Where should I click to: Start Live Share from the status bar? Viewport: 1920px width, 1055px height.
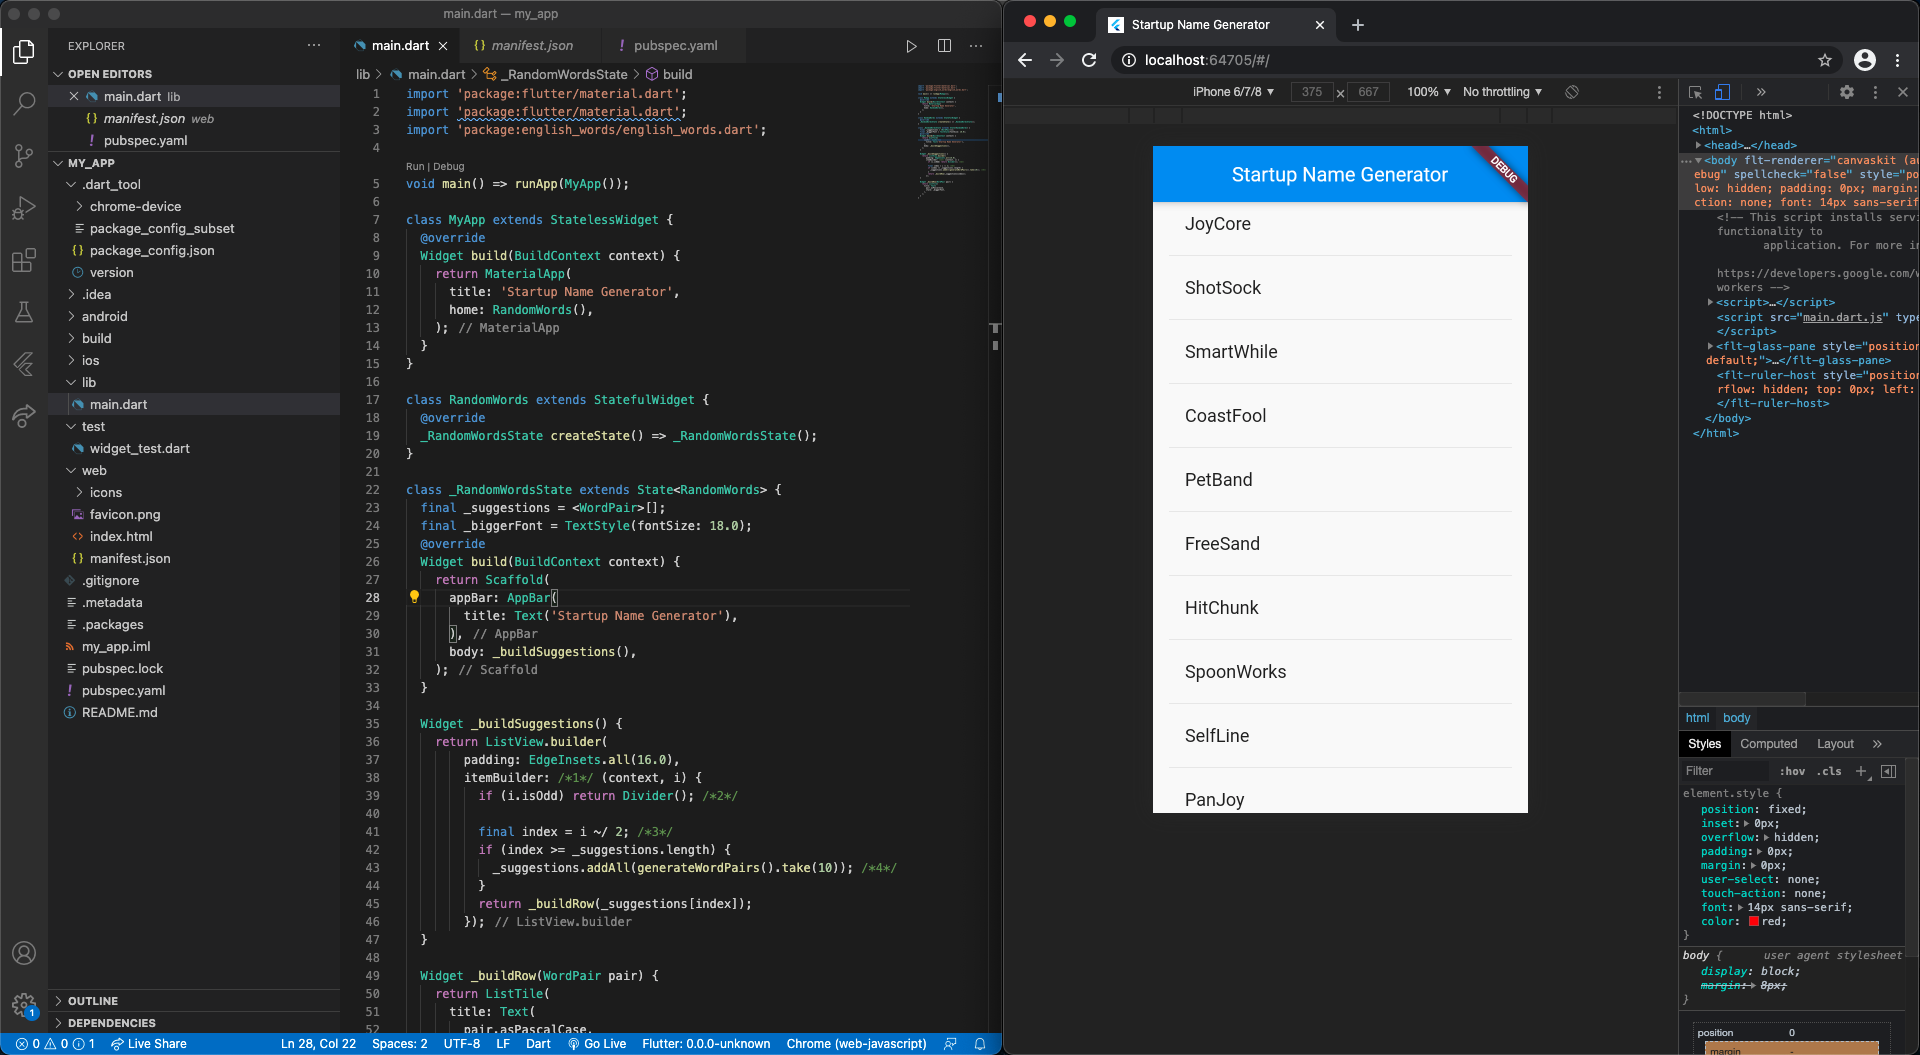(x=148, y=1044)
